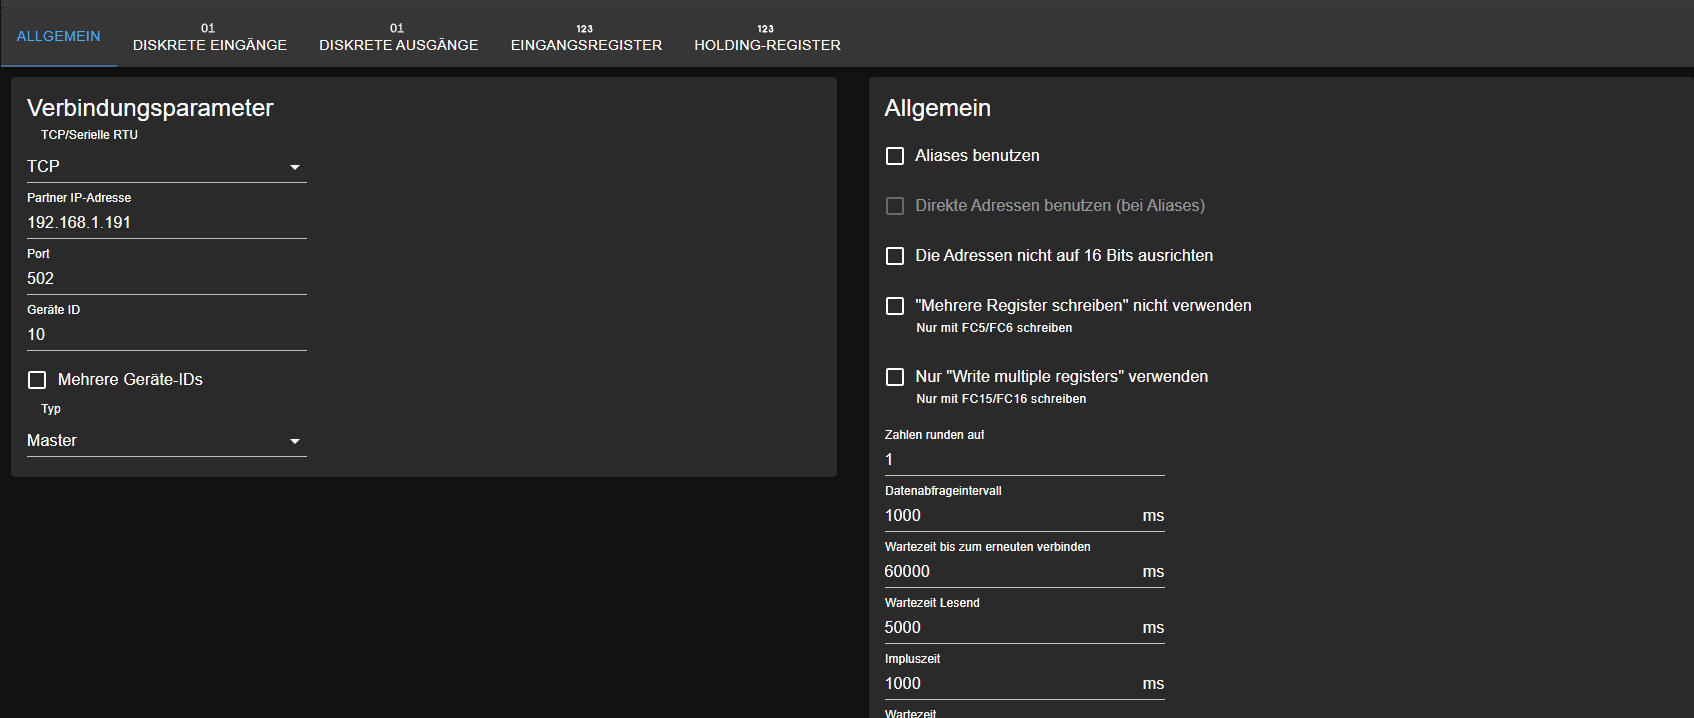Viewport: 1694px width, 718px height.
Task: Toggle Direkte Adressen benutzen checkbox
Action: [x=895, y=206]
